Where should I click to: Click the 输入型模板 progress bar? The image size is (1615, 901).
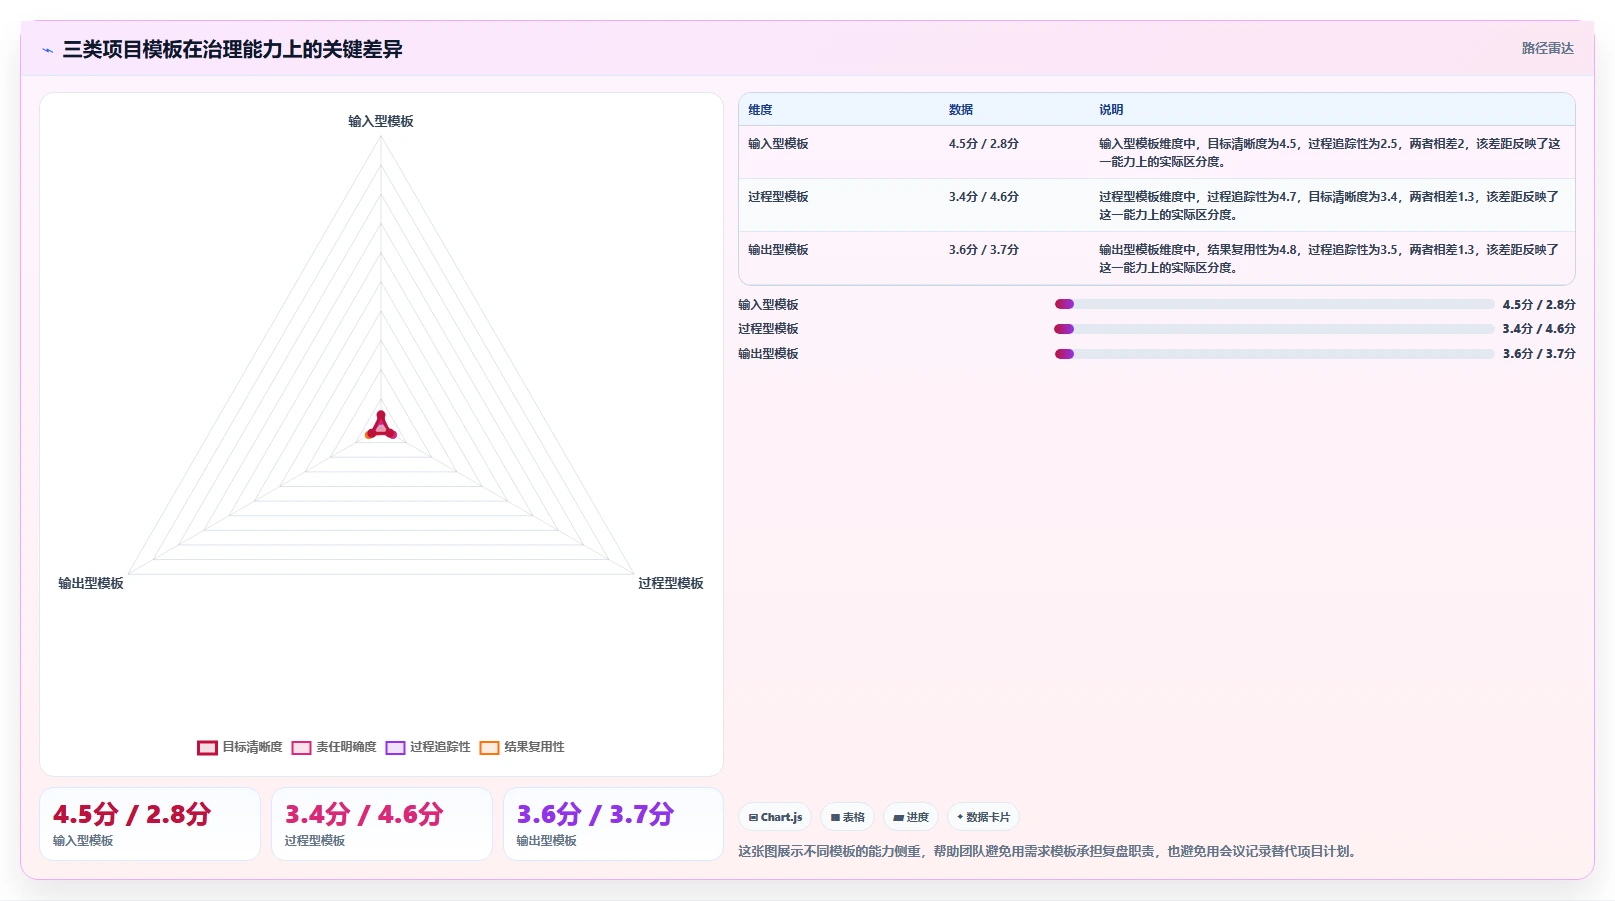[x=1274, y=304]
